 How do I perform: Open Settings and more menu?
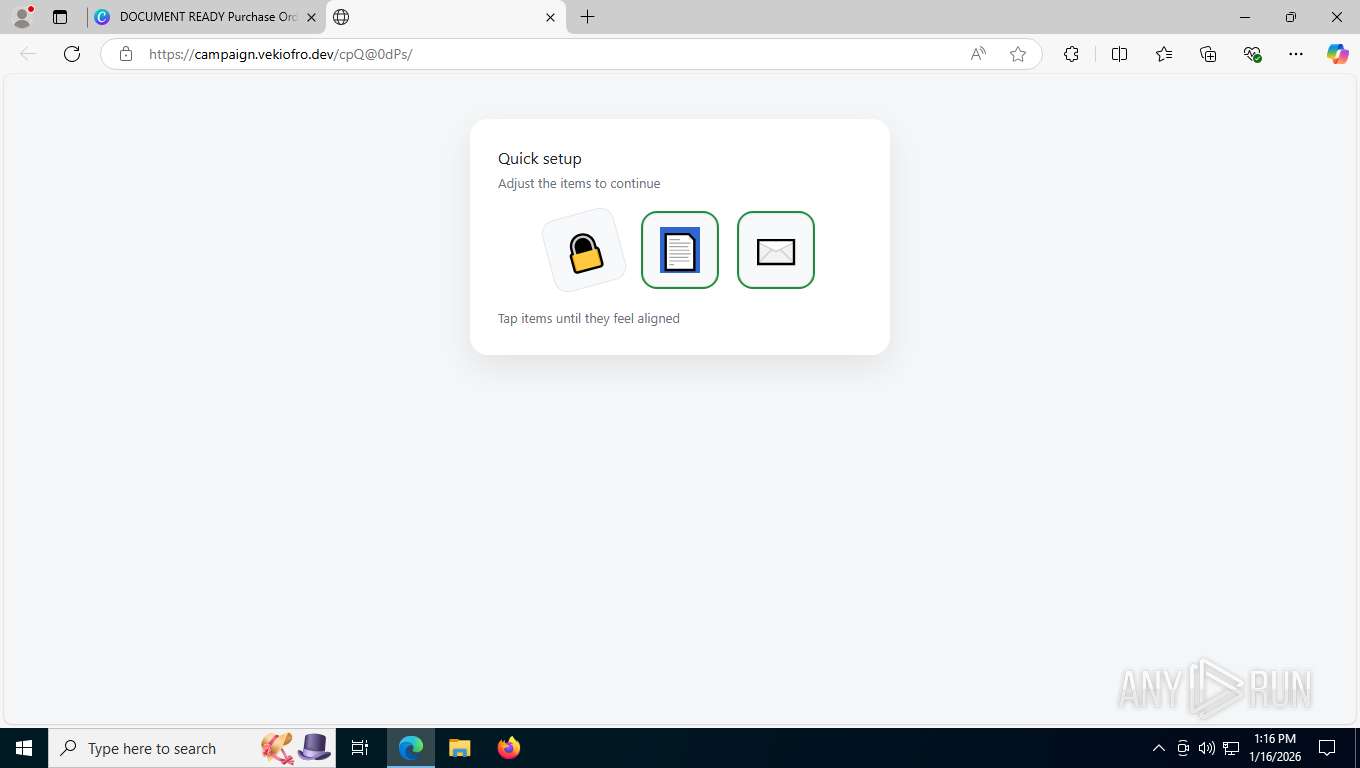click(1296, 54)
